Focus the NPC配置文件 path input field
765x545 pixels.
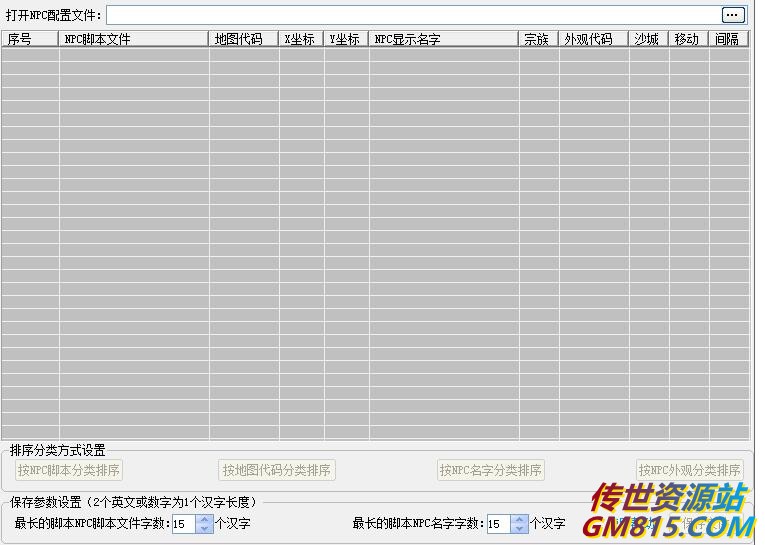tap(414, 15)
